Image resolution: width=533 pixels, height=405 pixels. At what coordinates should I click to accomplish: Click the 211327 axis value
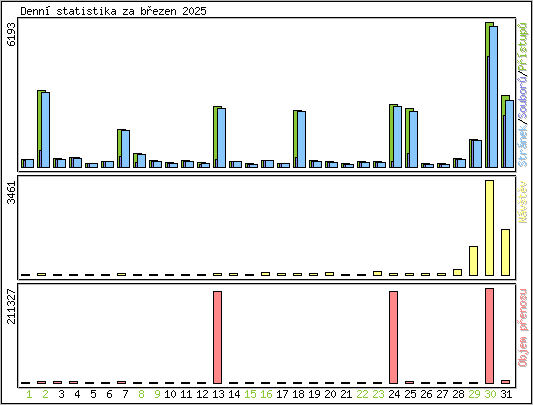(12, 307)
